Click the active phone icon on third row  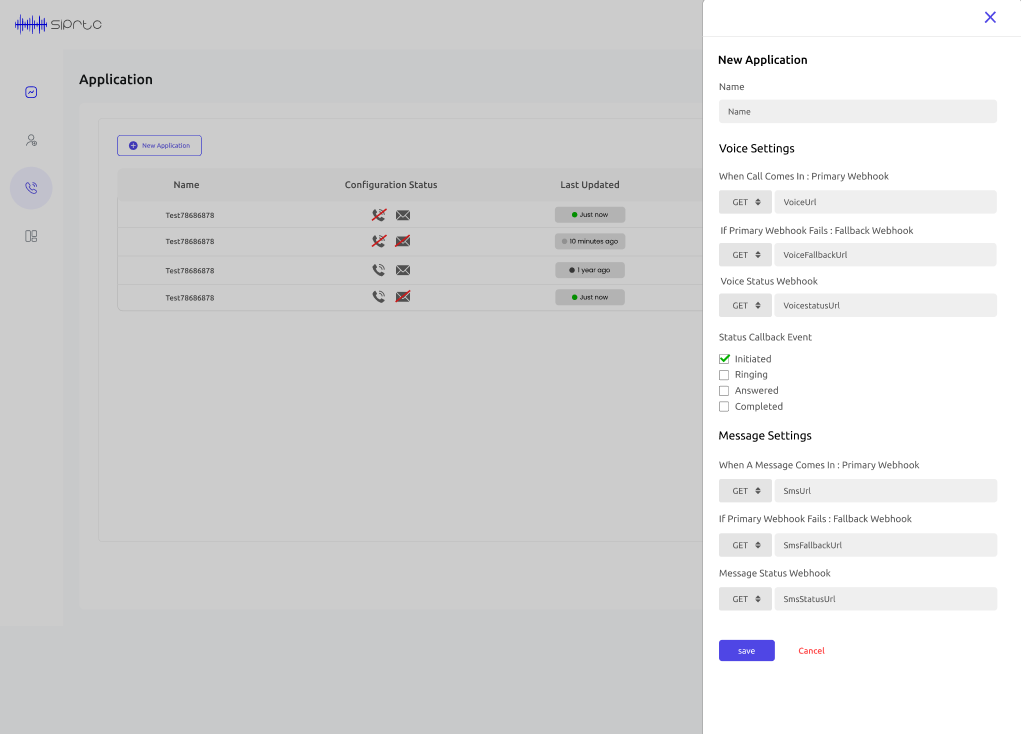coord(378,269)
